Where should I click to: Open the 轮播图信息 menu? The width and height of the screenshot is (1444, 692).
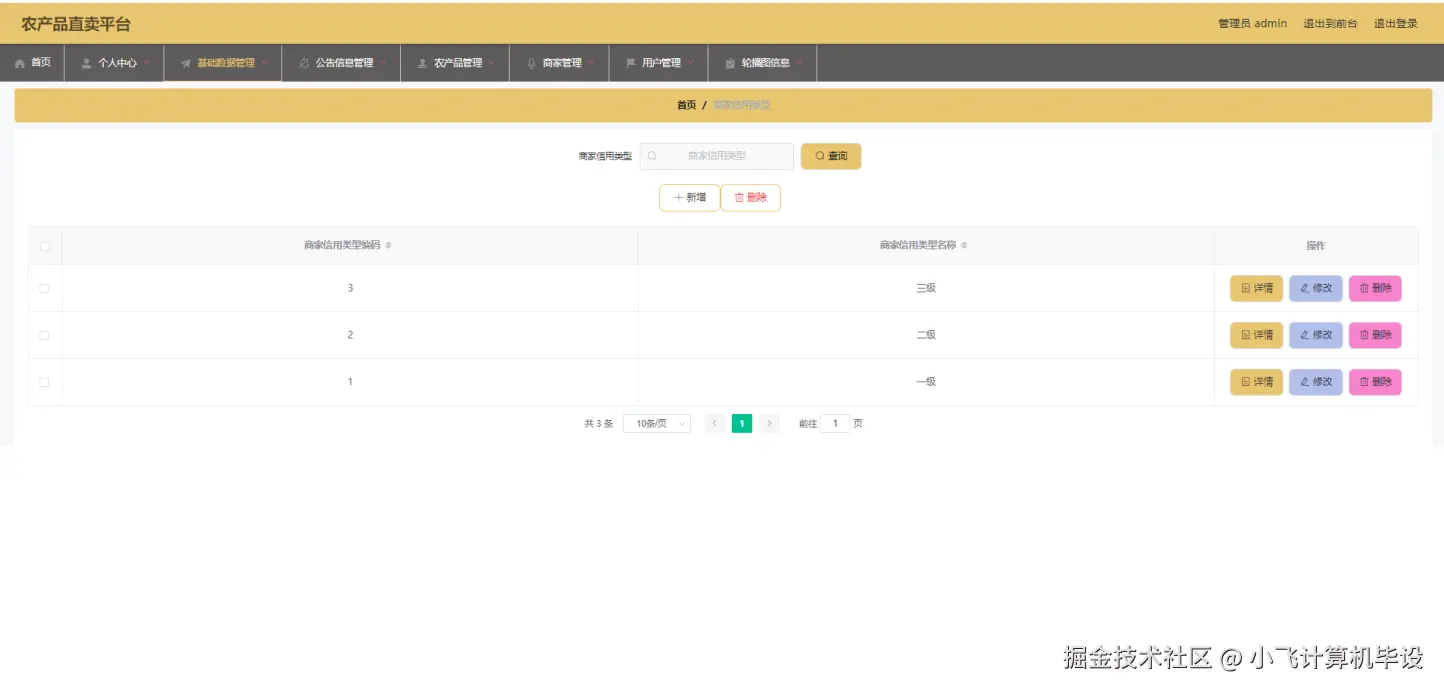click(x=763, y=63)
